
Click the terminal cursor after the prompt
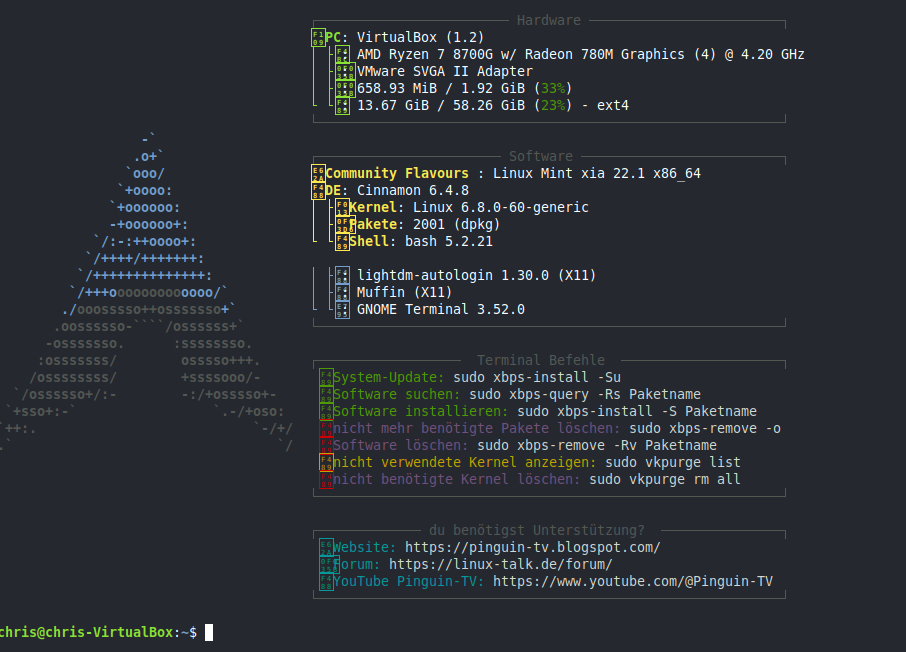tap(208, 632)
